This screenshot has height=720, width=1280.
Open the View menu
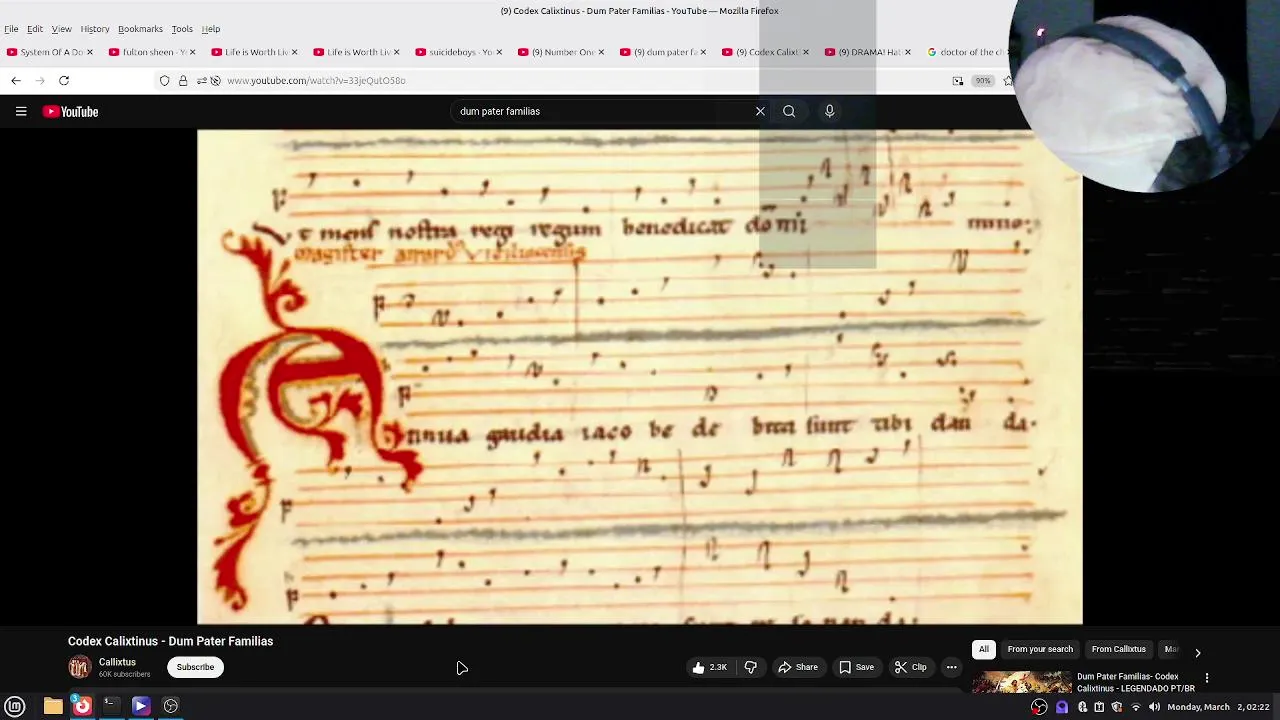pyautogui.click(x=61, y=29)
